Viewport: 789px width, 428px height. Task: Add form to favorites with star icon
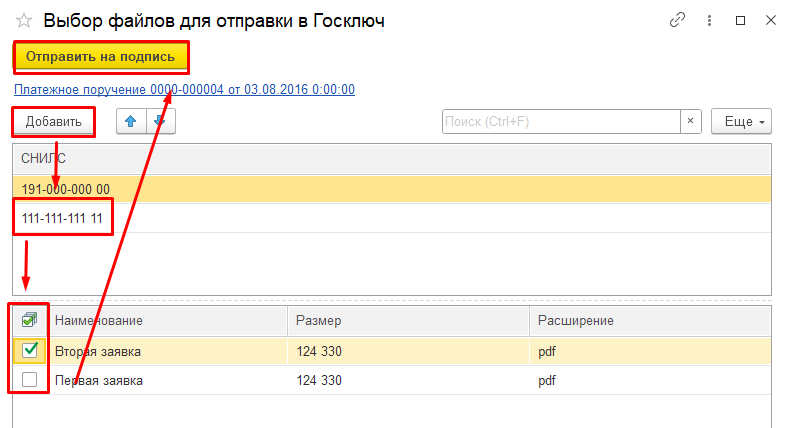click(x=24, y=21)
